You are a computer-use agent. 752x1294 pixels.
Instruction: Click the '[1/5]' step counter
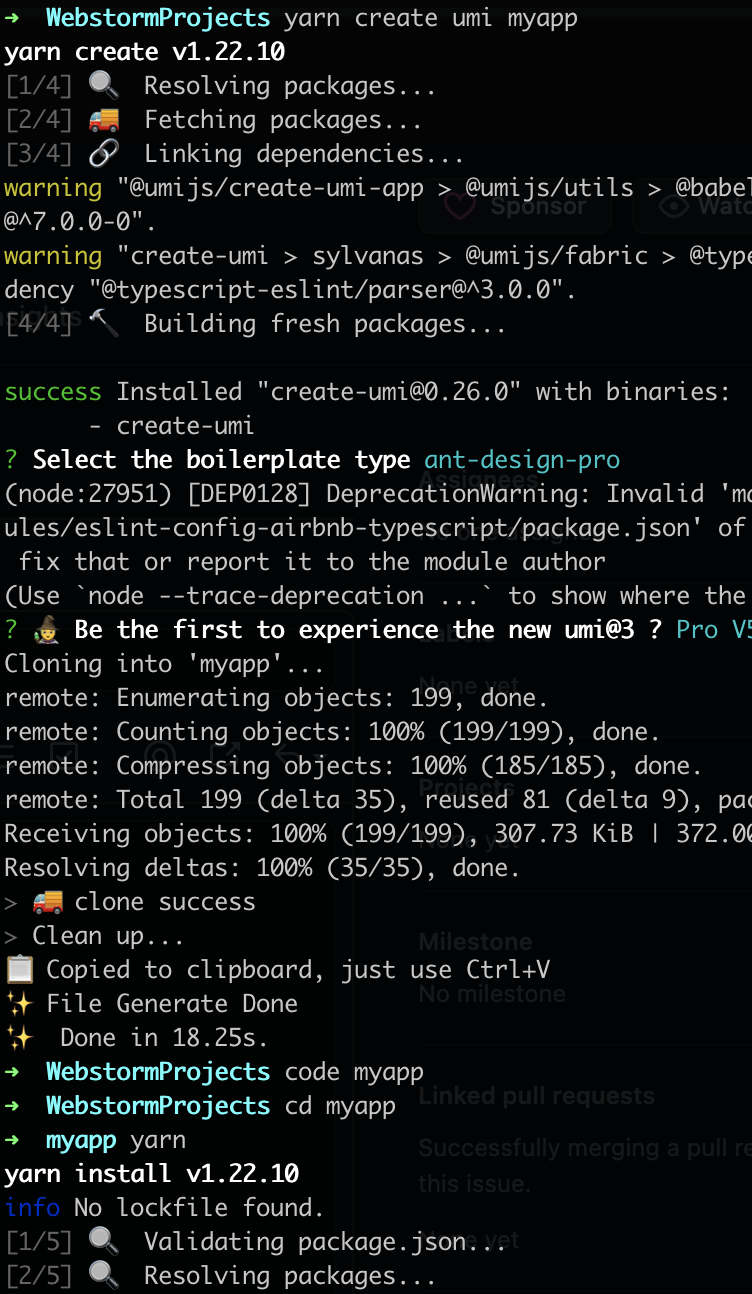39,1242
